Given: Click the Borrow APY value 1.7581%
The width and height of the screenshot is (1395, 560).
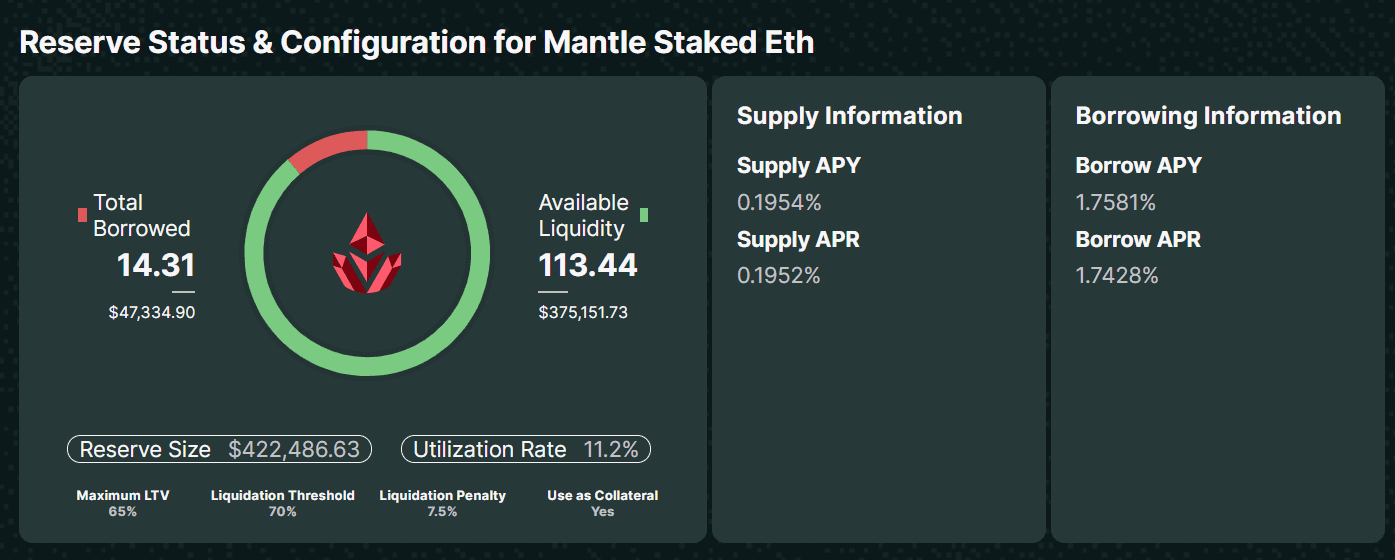Looking at the screenshot, I should 1115,203.
